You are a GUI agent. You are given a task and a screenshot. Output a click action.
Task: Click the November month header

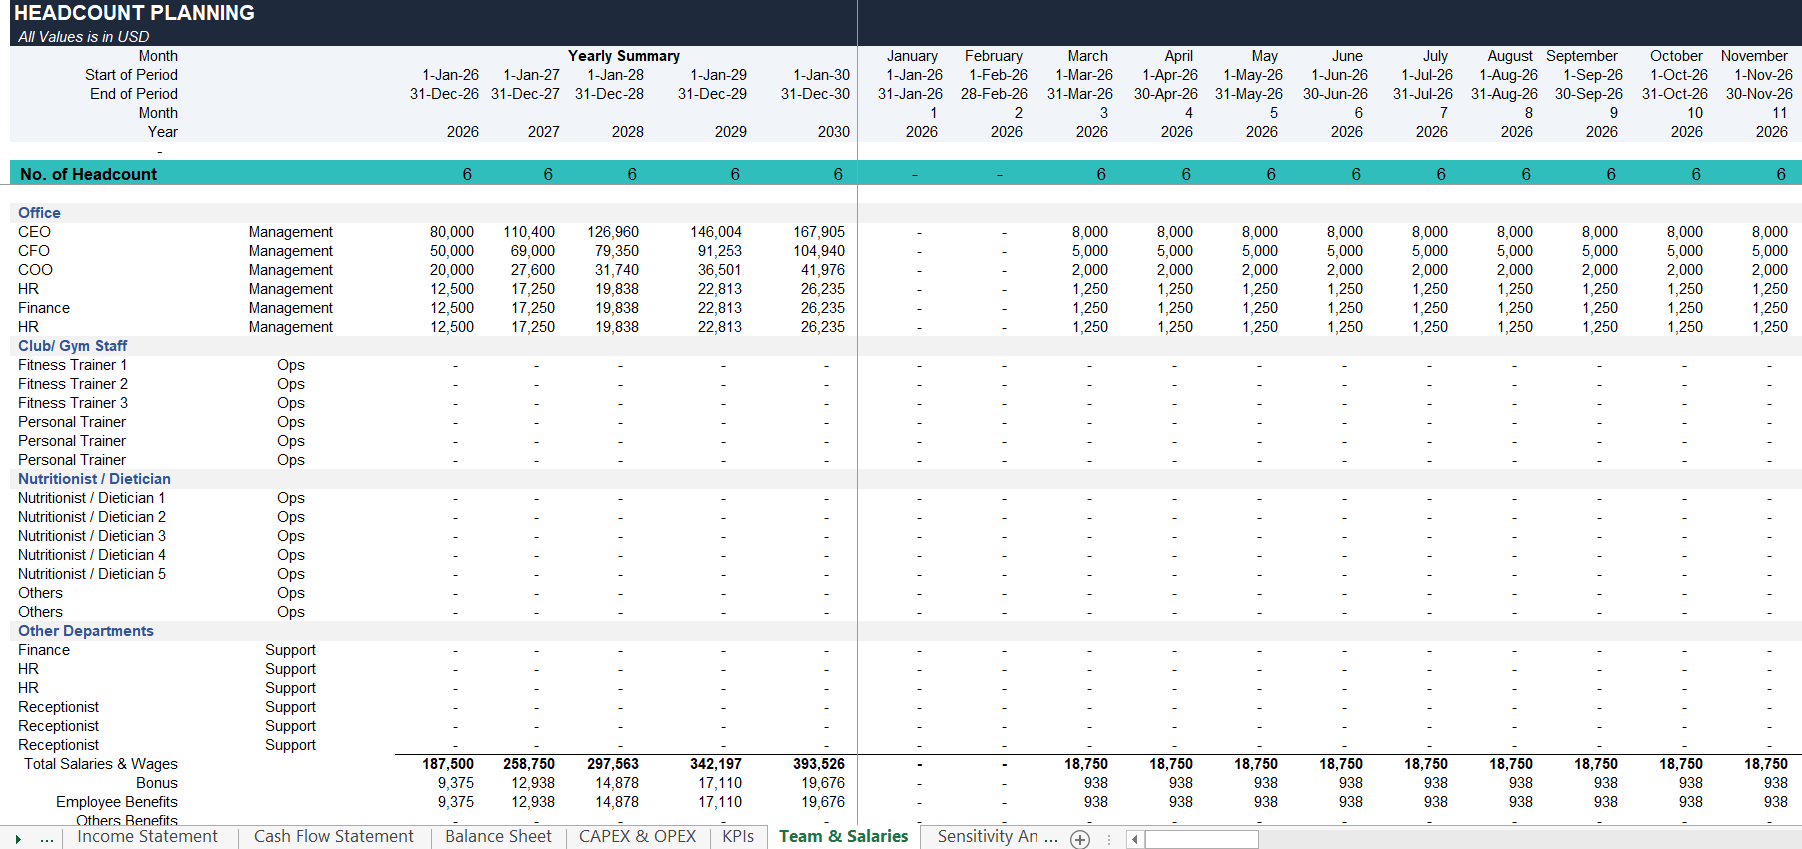pos(1755,56)
